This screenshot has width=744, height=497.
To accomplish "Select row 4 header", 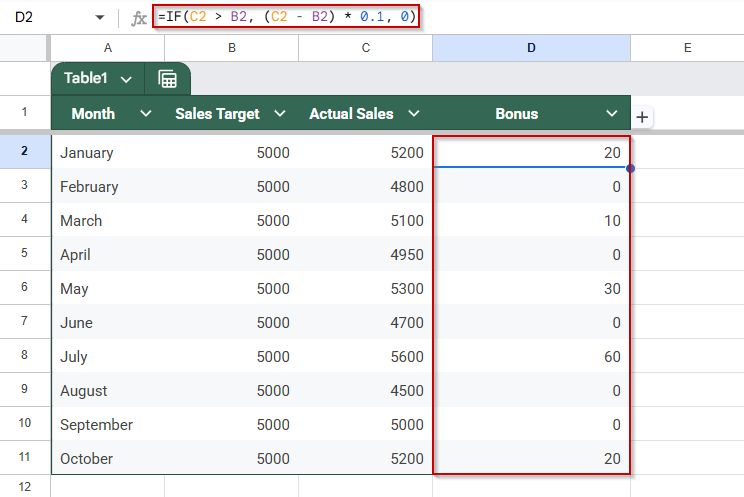I will [24, 220].
